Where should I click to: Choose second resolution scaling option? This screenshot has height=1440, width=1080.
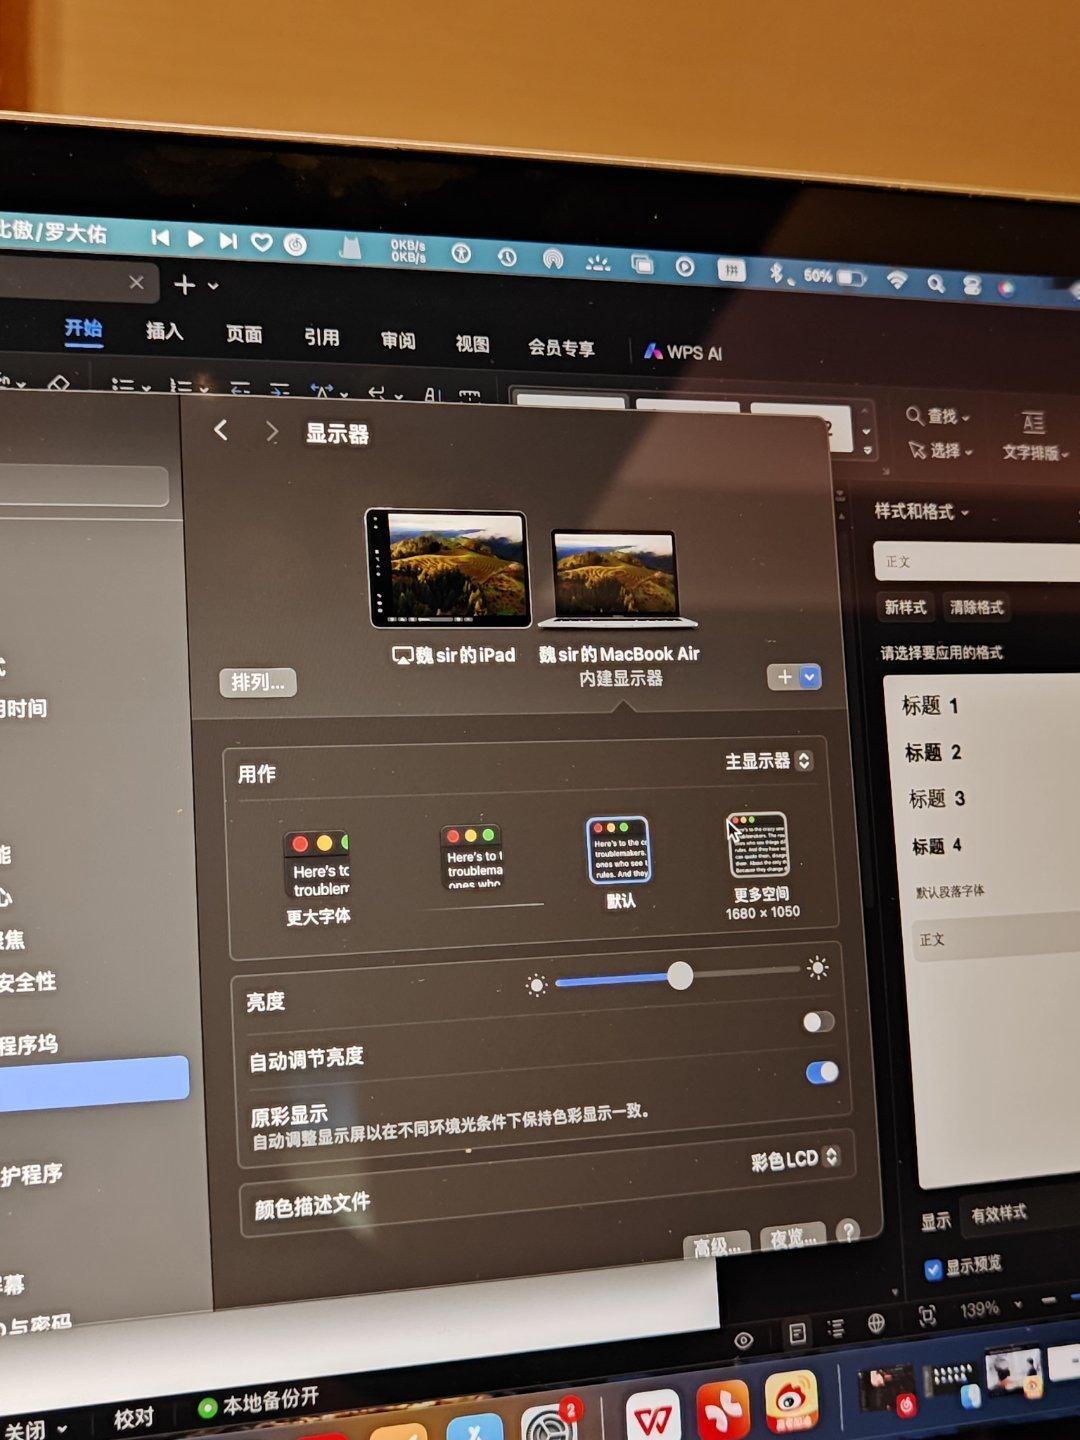(472, 856)
